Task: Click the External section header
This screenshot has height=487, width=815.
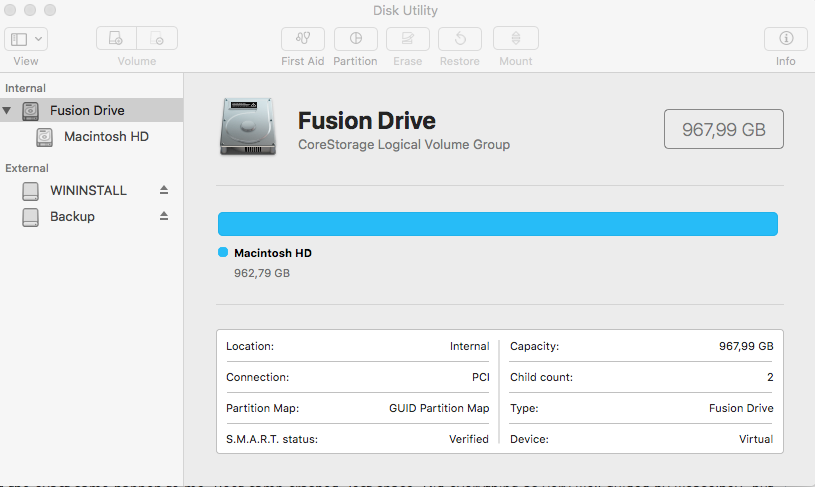Action: [x=27, y=168]
